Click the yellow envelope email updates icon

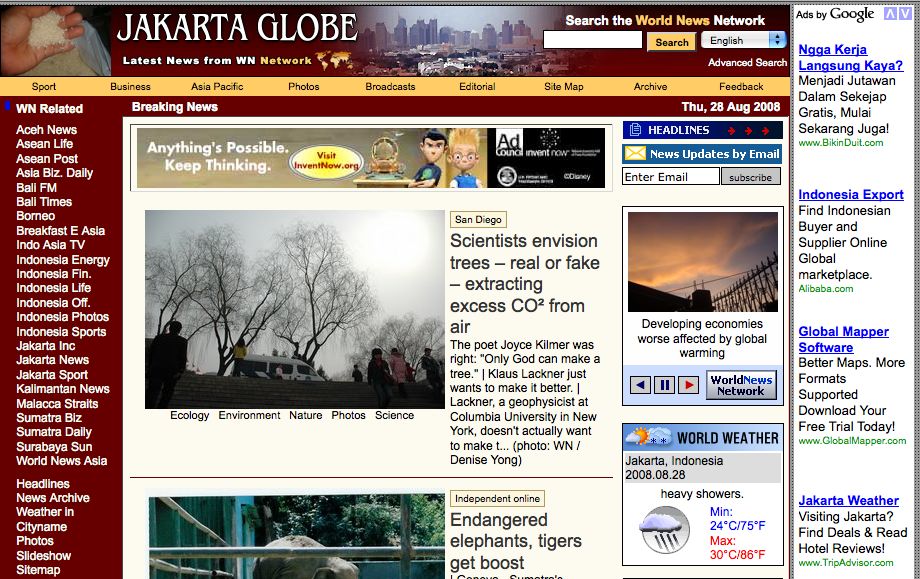634,154
